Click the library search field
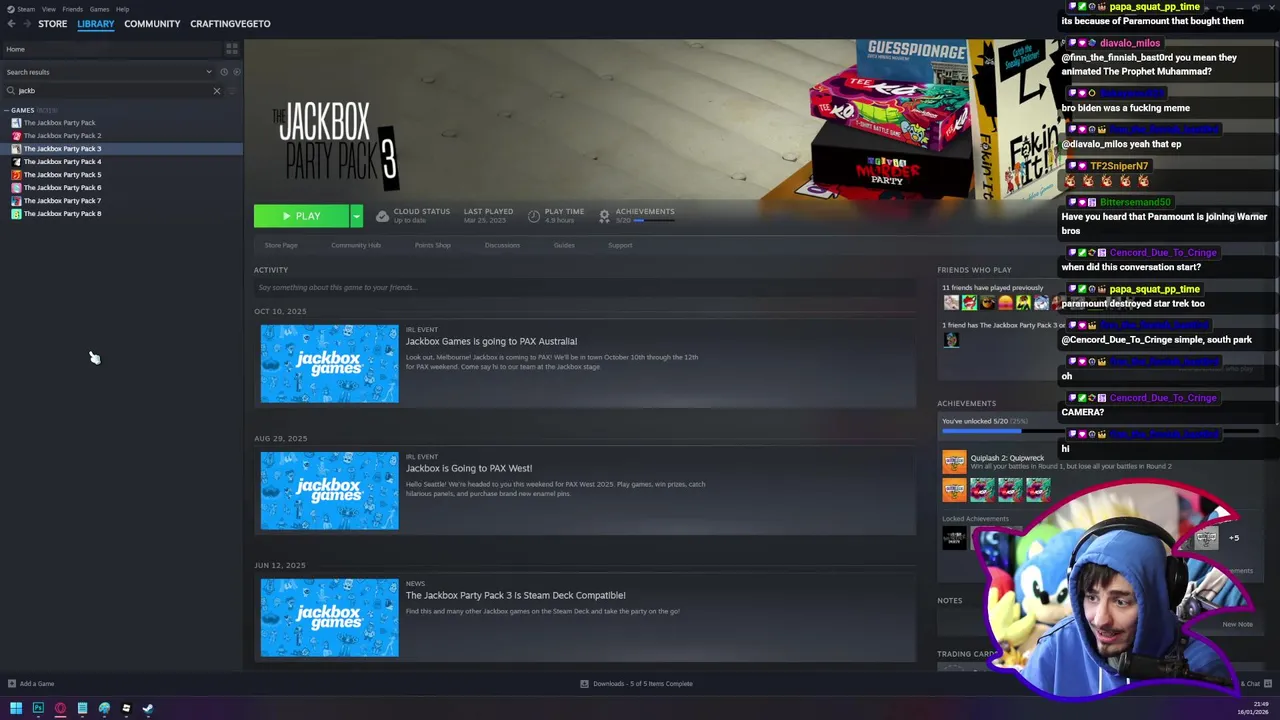Image resolution: width=1280 pixels, height=720 pixels. 112,91
